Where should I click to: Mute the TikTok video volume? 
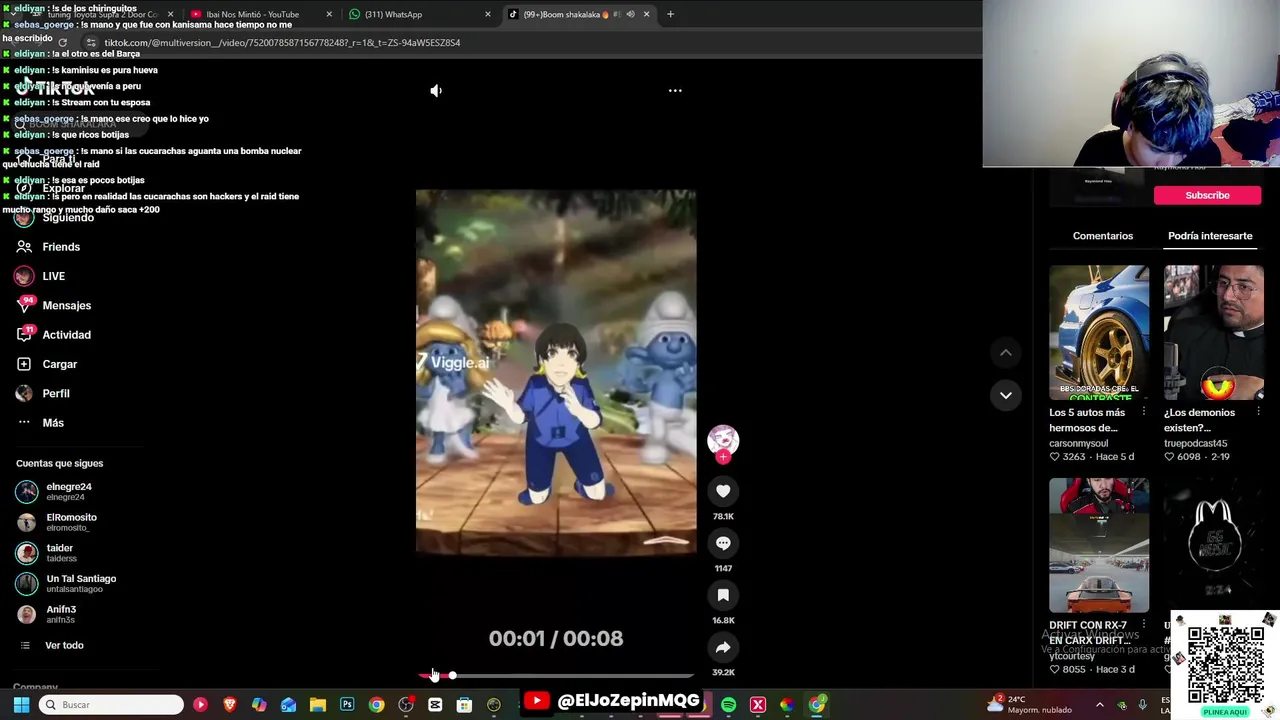(x=436, y=90)
